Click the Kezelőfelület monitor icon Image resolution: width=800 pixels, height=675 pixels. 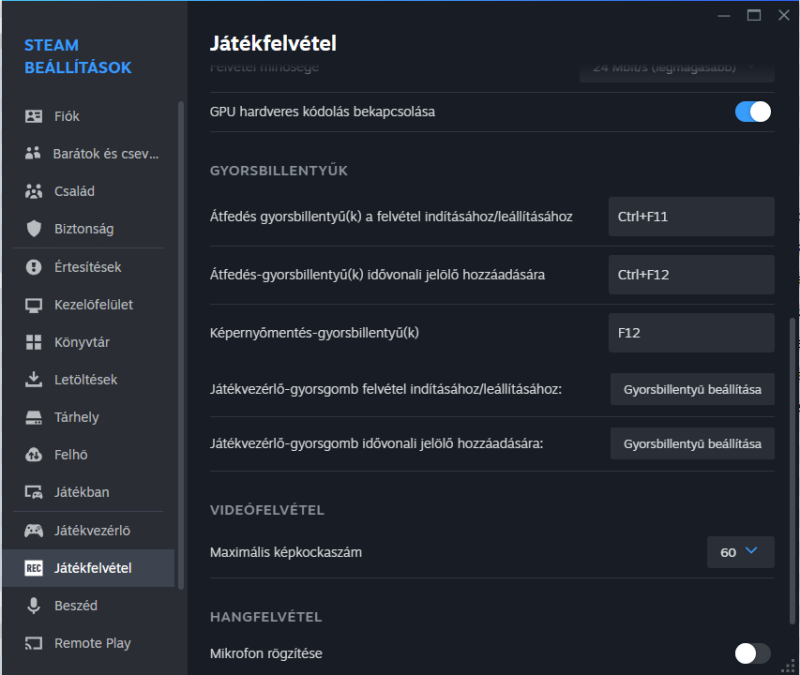pyautogui.click(x=34, y=305)
